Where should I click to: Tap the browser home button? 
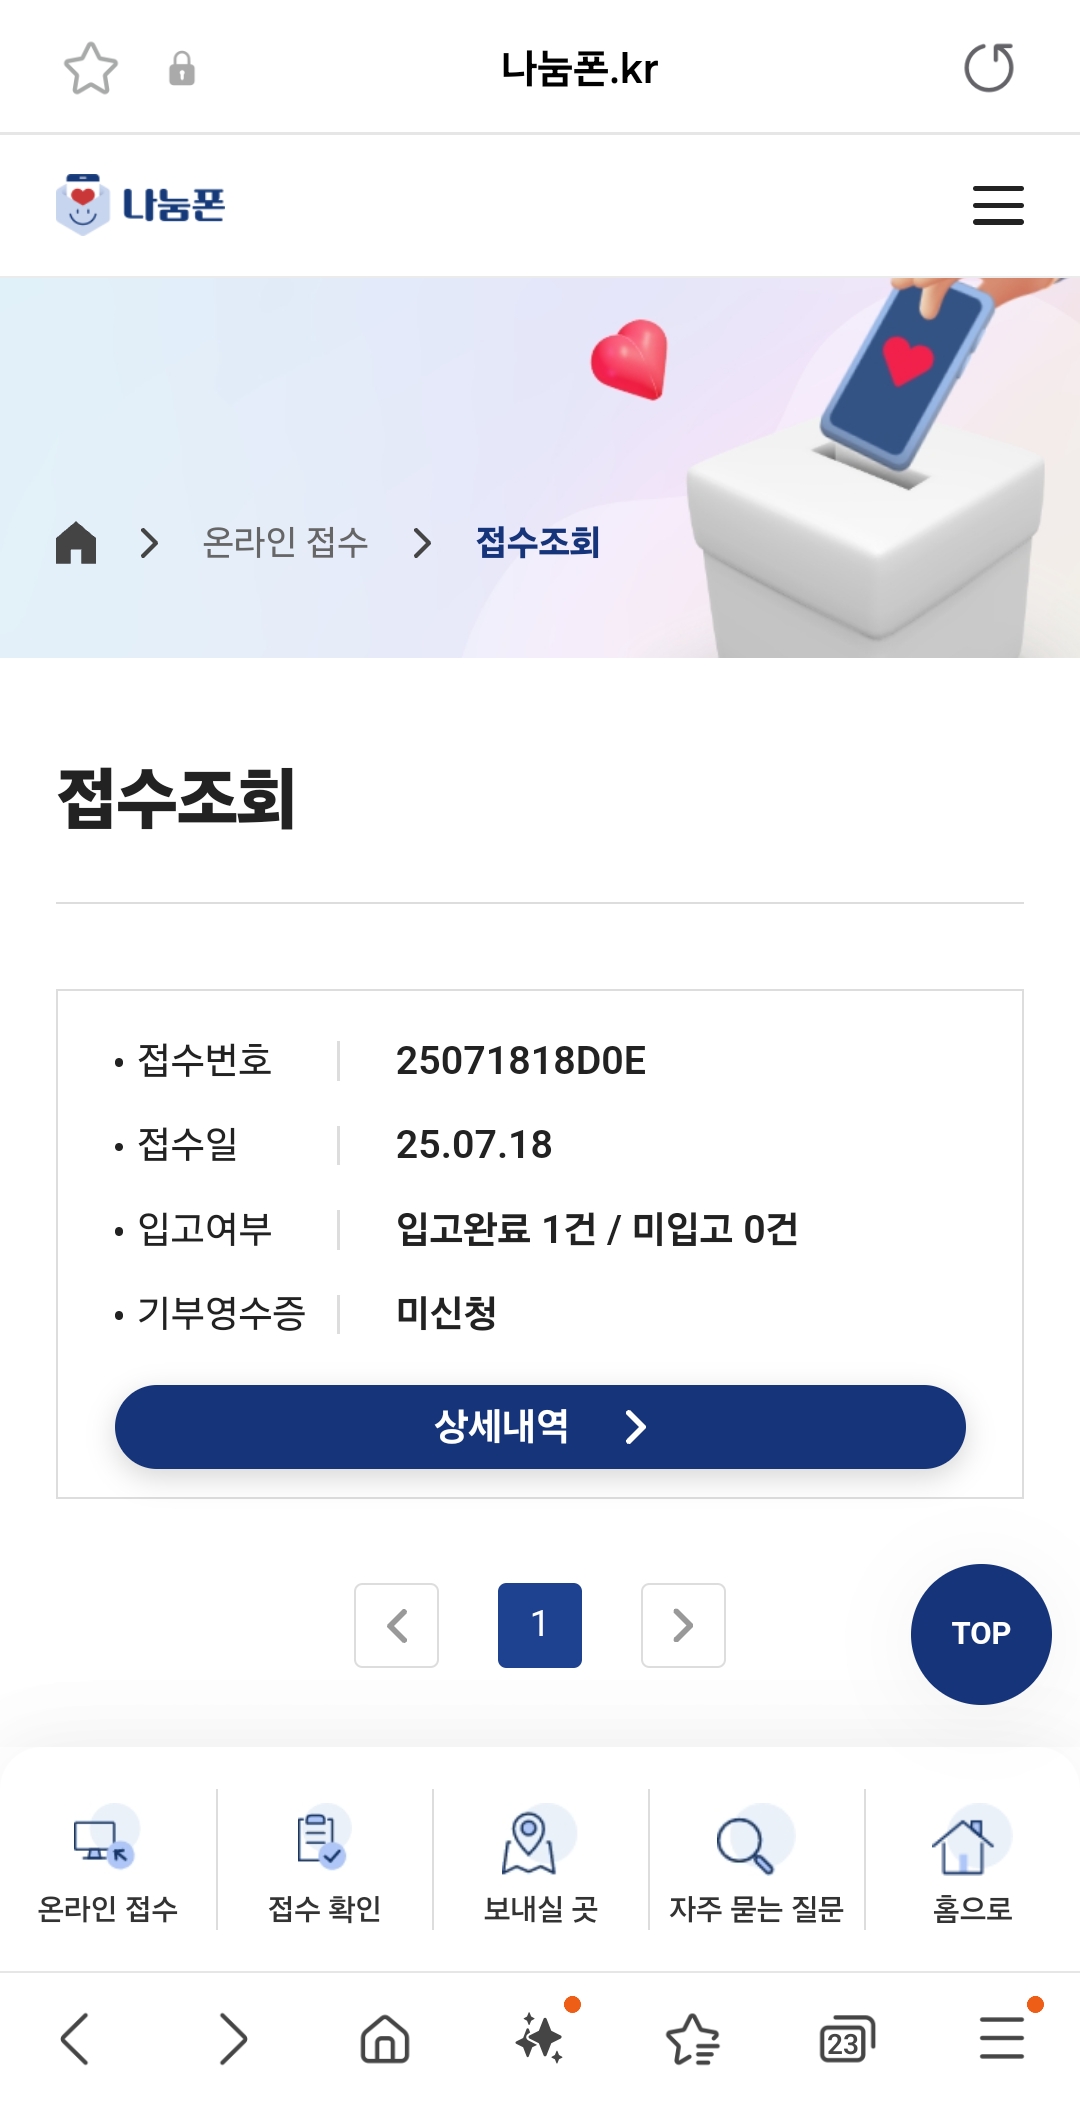pos(385,2039)
